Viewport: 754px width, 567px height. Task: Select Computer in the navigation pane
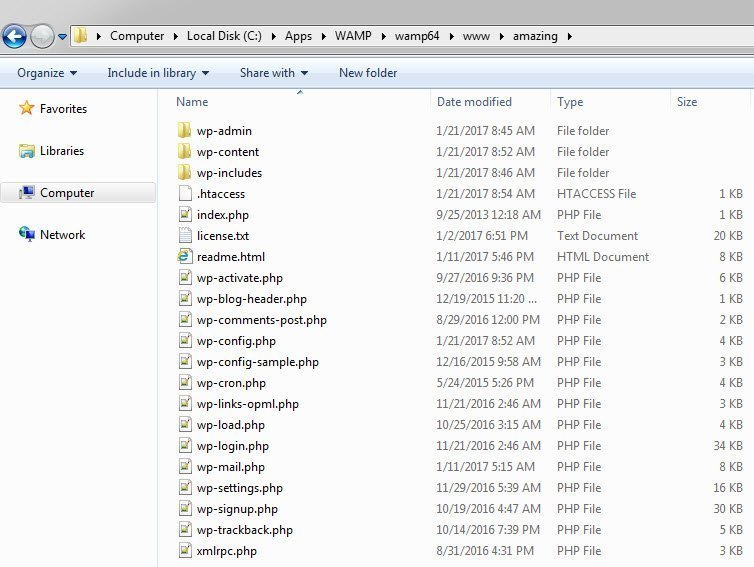click(x=78, y=193)
